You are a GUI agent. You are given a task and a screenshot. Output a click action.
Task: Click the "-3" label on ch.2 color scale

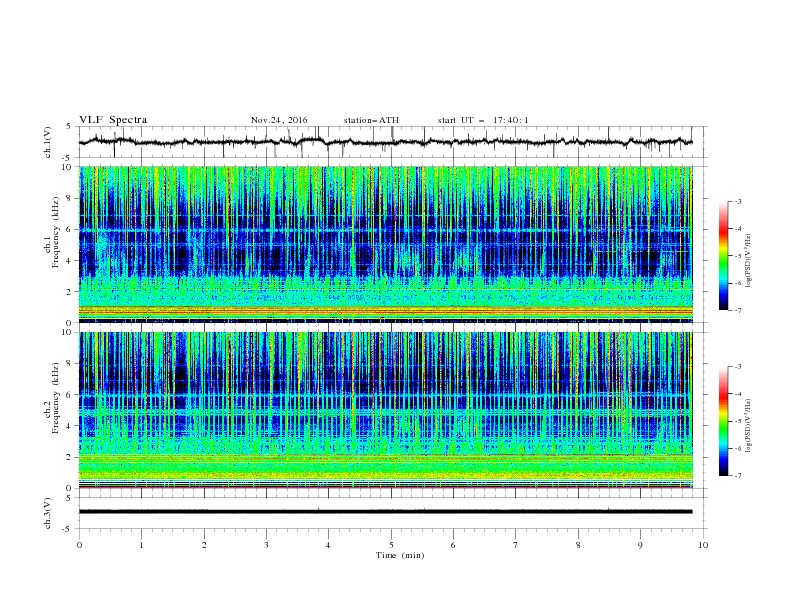[x=738, y=367]
